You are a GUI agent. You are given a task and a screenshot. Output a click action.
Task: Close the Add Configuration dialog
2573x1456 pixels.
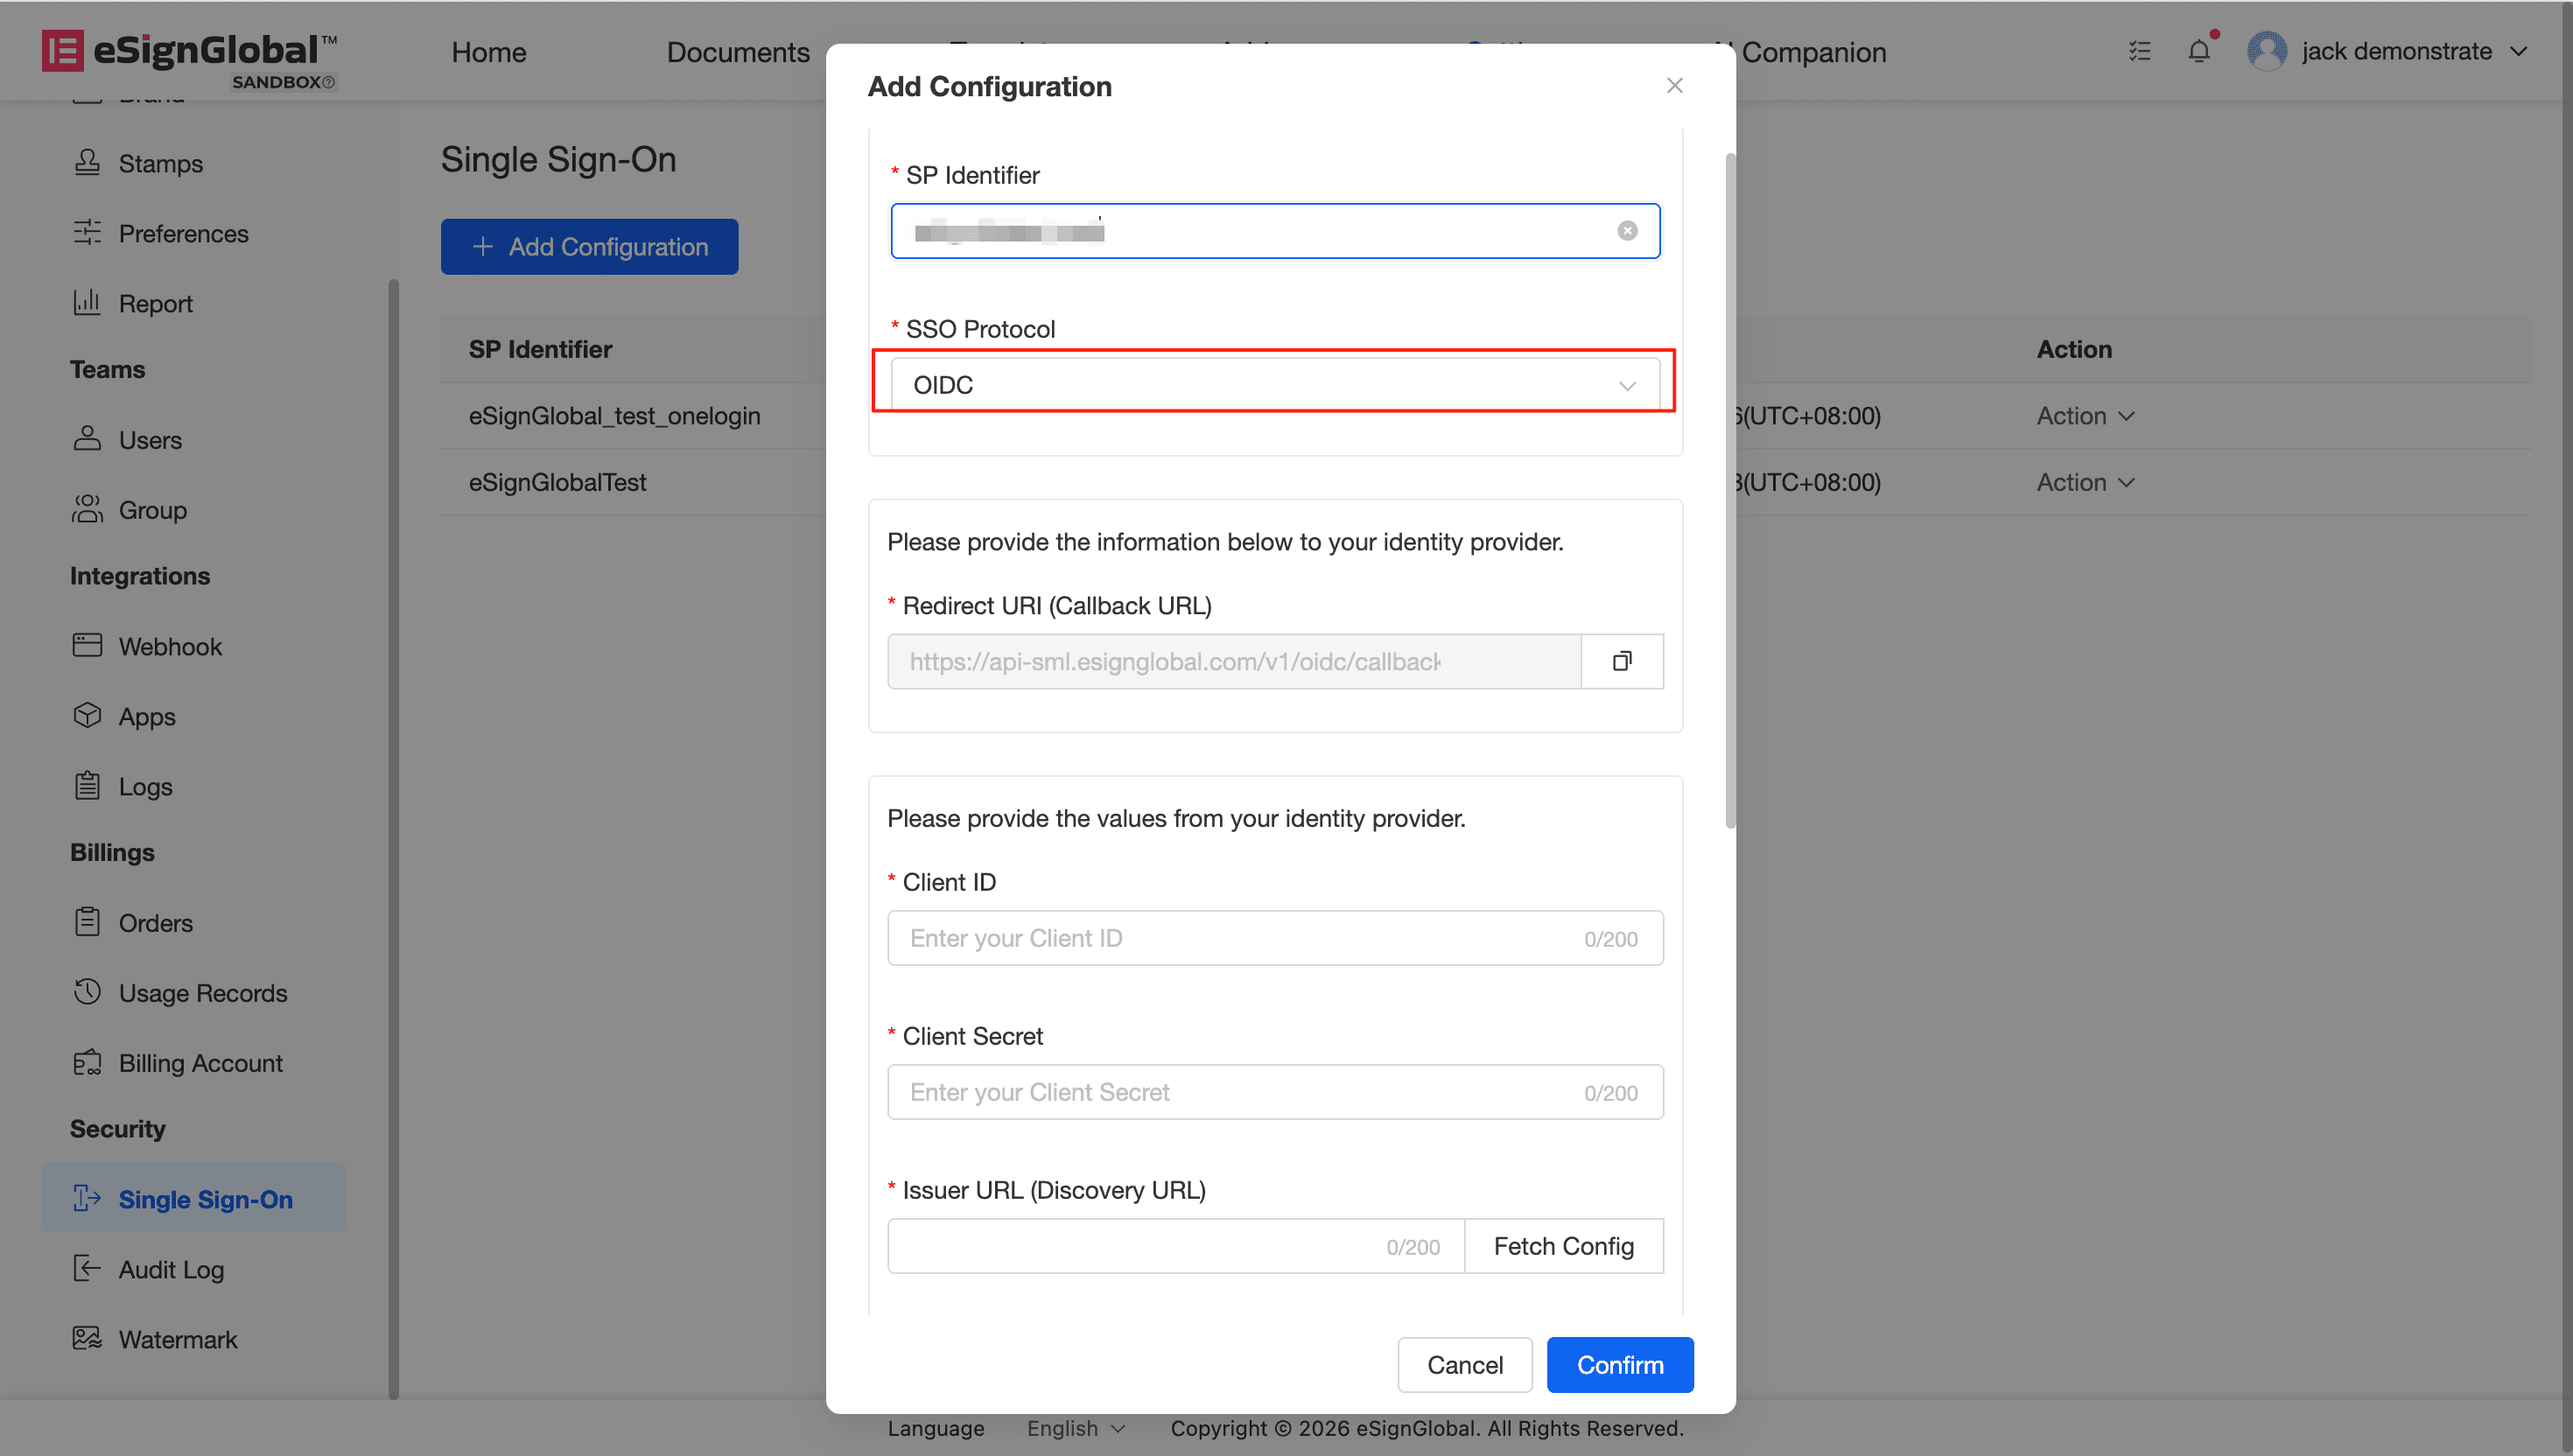[1674, 86]
